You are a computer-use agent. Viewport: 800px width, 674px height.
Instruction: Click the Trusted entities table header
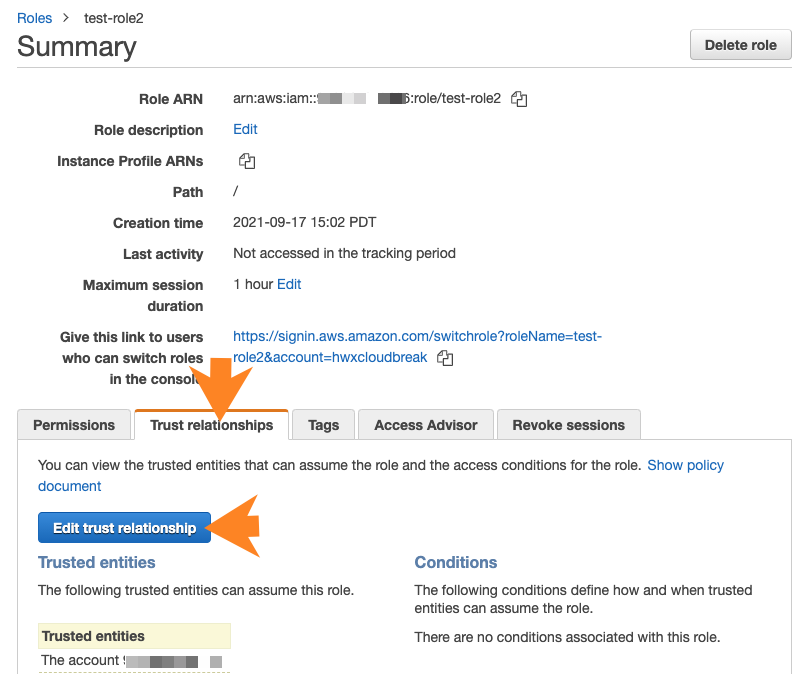pyautogui.click(x=93, y=636)
